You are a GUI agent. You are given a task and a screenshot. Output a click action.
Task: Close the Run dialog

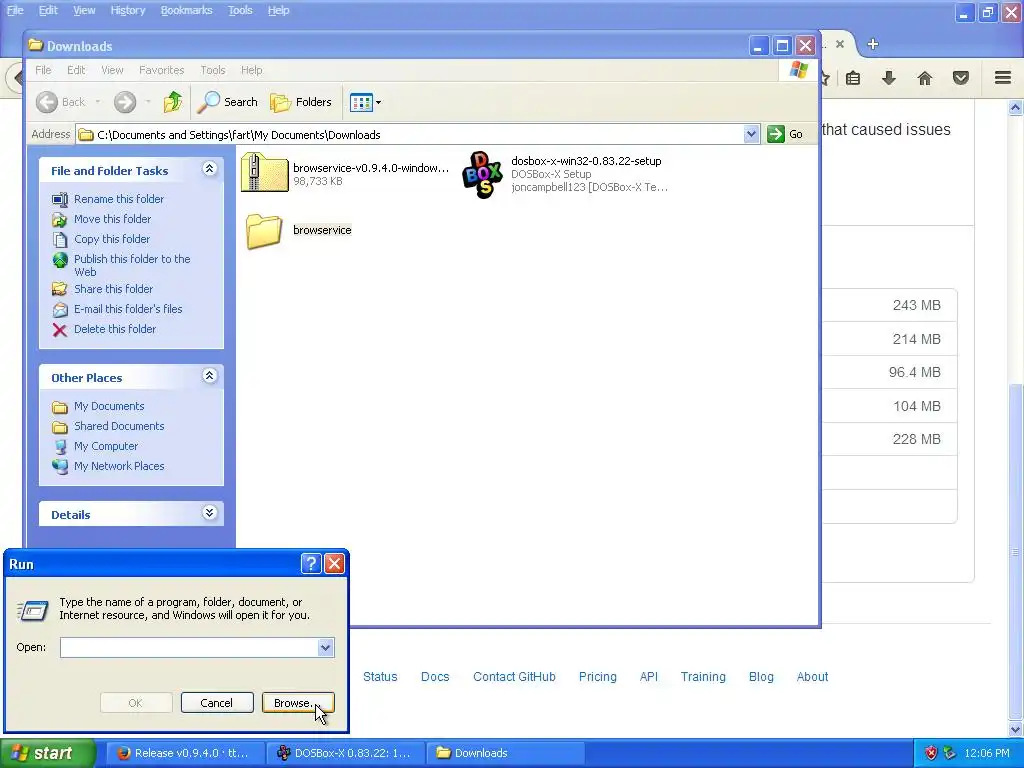tap(334, 563)
